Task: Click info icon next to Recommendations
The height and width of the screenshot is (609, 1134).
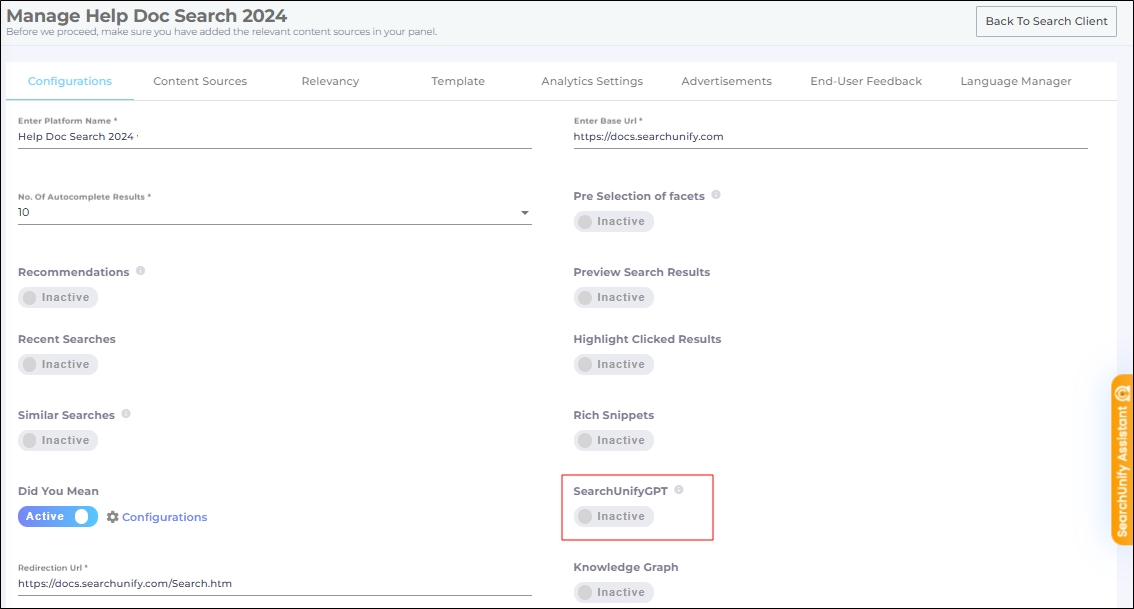Action: (x=140, y=271)
